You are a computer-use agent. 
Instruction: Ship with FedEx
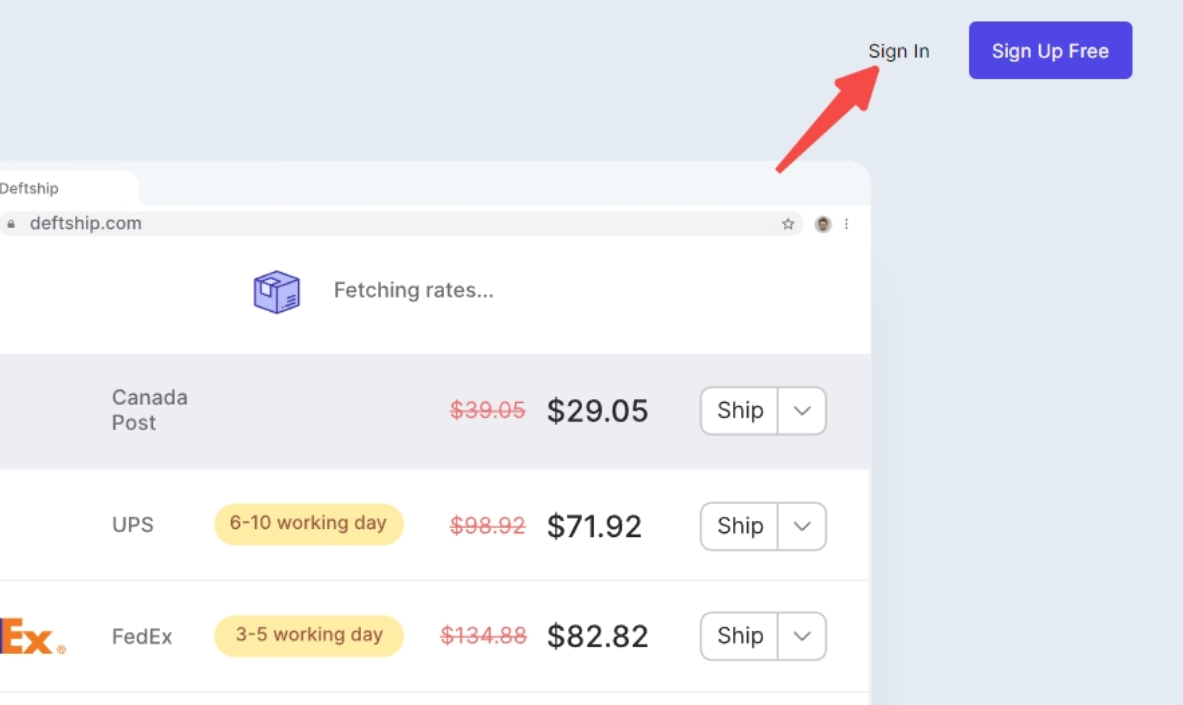click(739, 636)
